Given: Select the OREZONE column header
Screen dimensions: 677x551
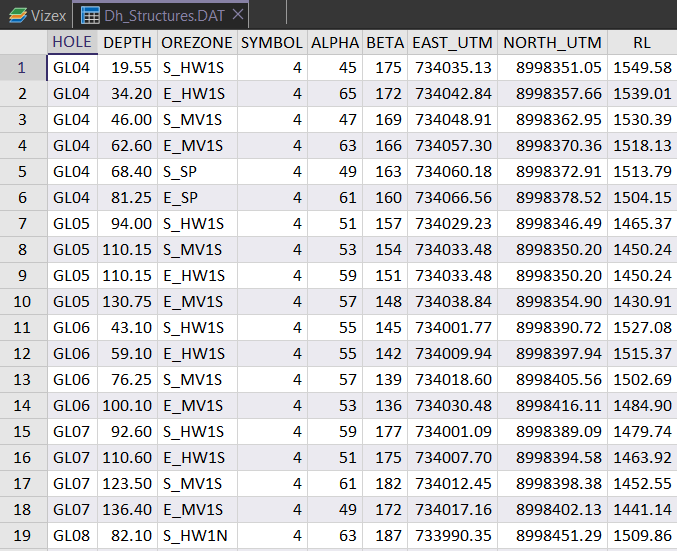Looking at the screenshot, I should click(x=197, y=42).
